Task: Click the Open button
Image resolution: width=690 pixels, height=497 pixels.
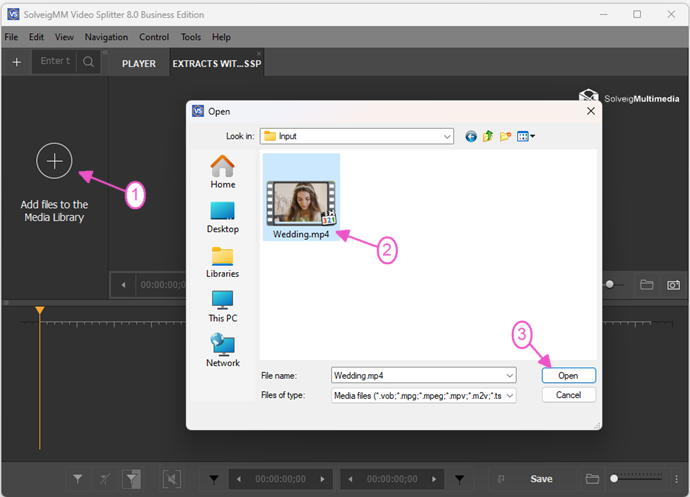Action: coord(569,376)
